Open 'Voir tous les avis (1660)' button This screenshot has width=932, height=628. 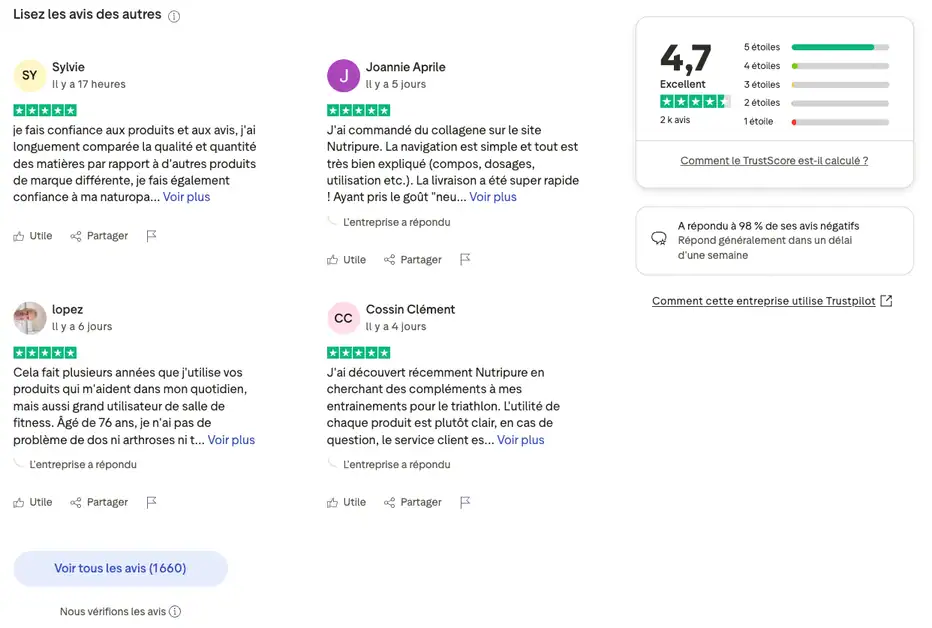tap(120, 569)
